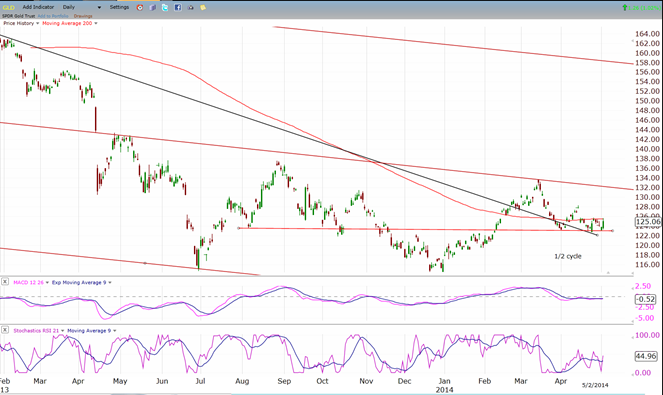Click the red lifebuoy help icon
663x395 pixels.
tap(140, 8)
